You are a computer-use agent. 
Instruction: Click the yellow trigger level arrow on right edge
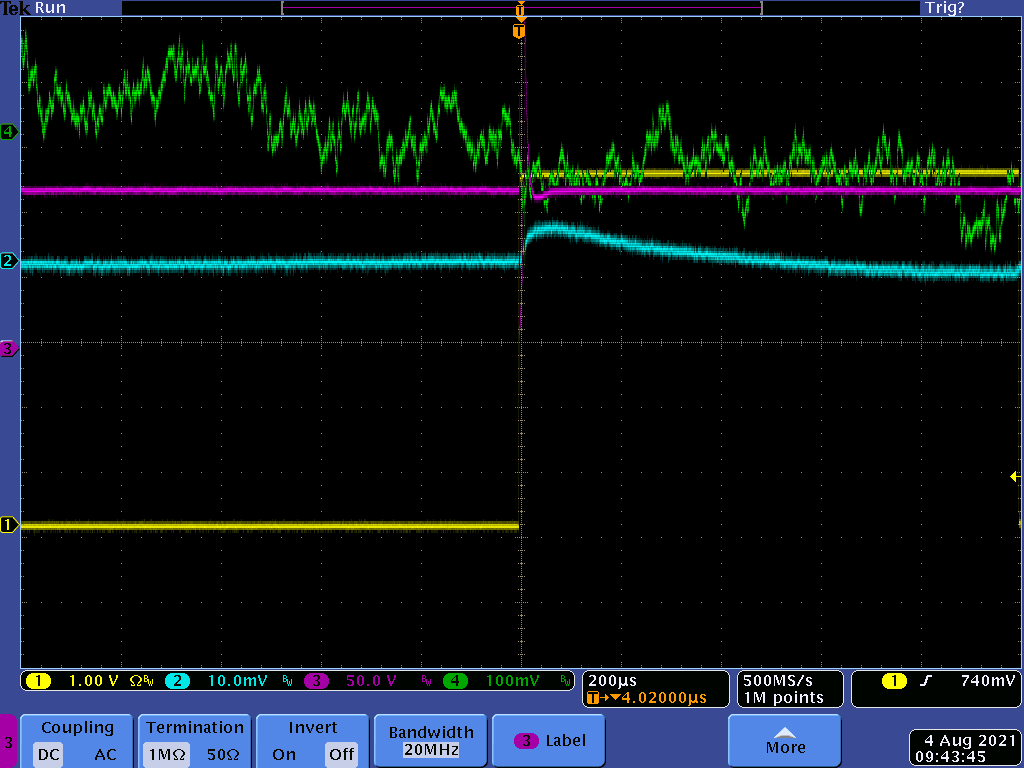click(1014, 477)
